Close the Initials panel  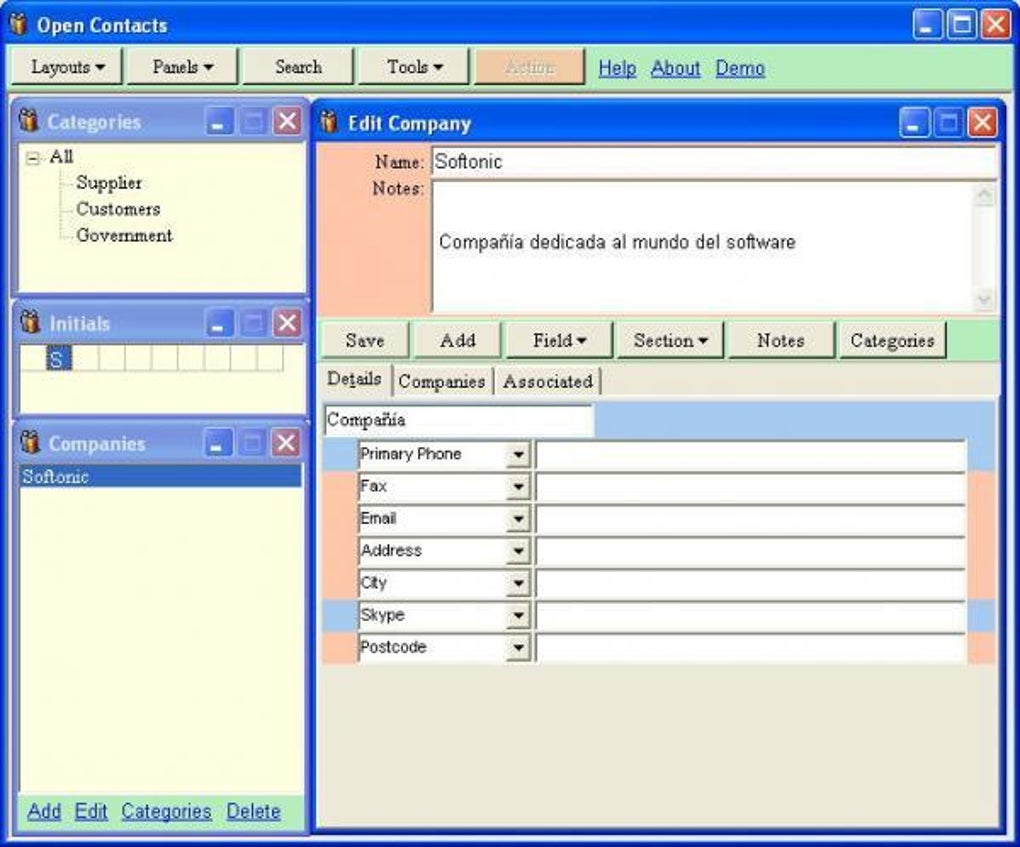(287, 323)
